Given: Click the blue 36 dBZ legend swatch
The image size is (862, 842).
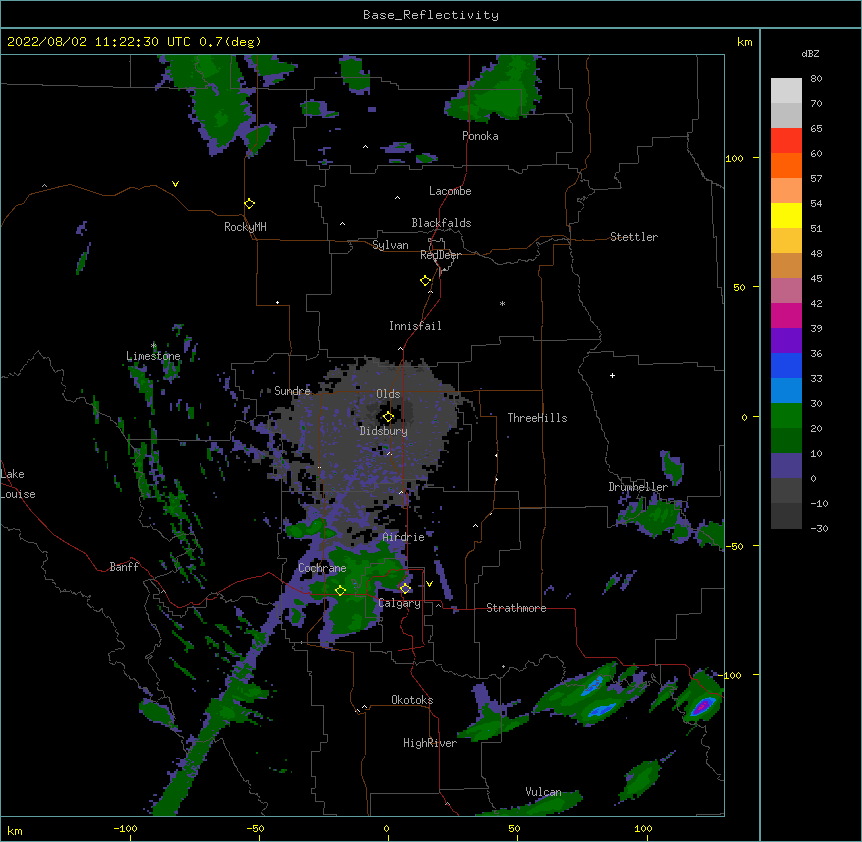Looking at the screenshot, I should [786, 365].
